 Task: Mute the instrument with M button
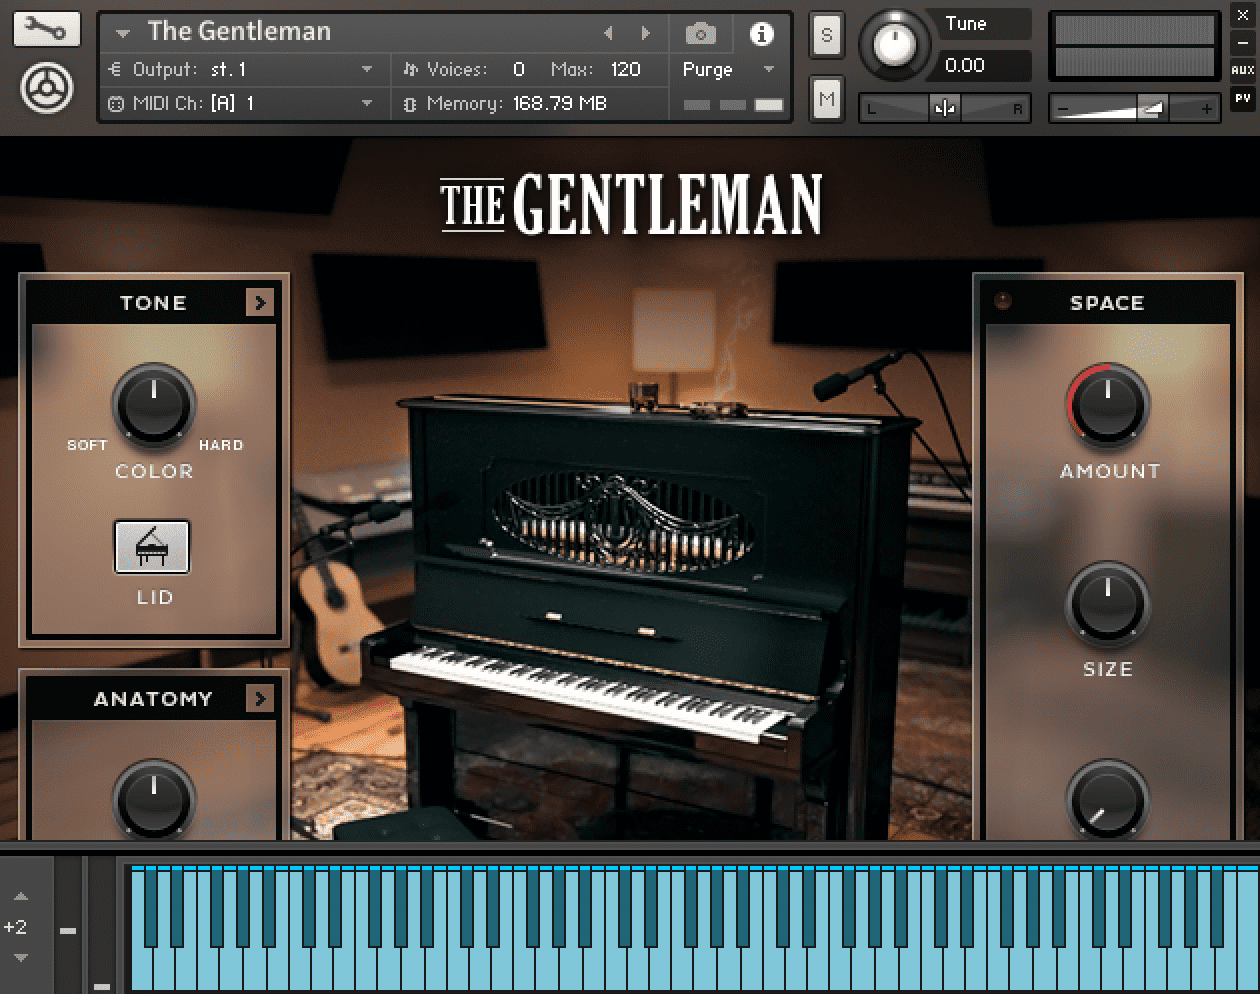click(826, 99)
